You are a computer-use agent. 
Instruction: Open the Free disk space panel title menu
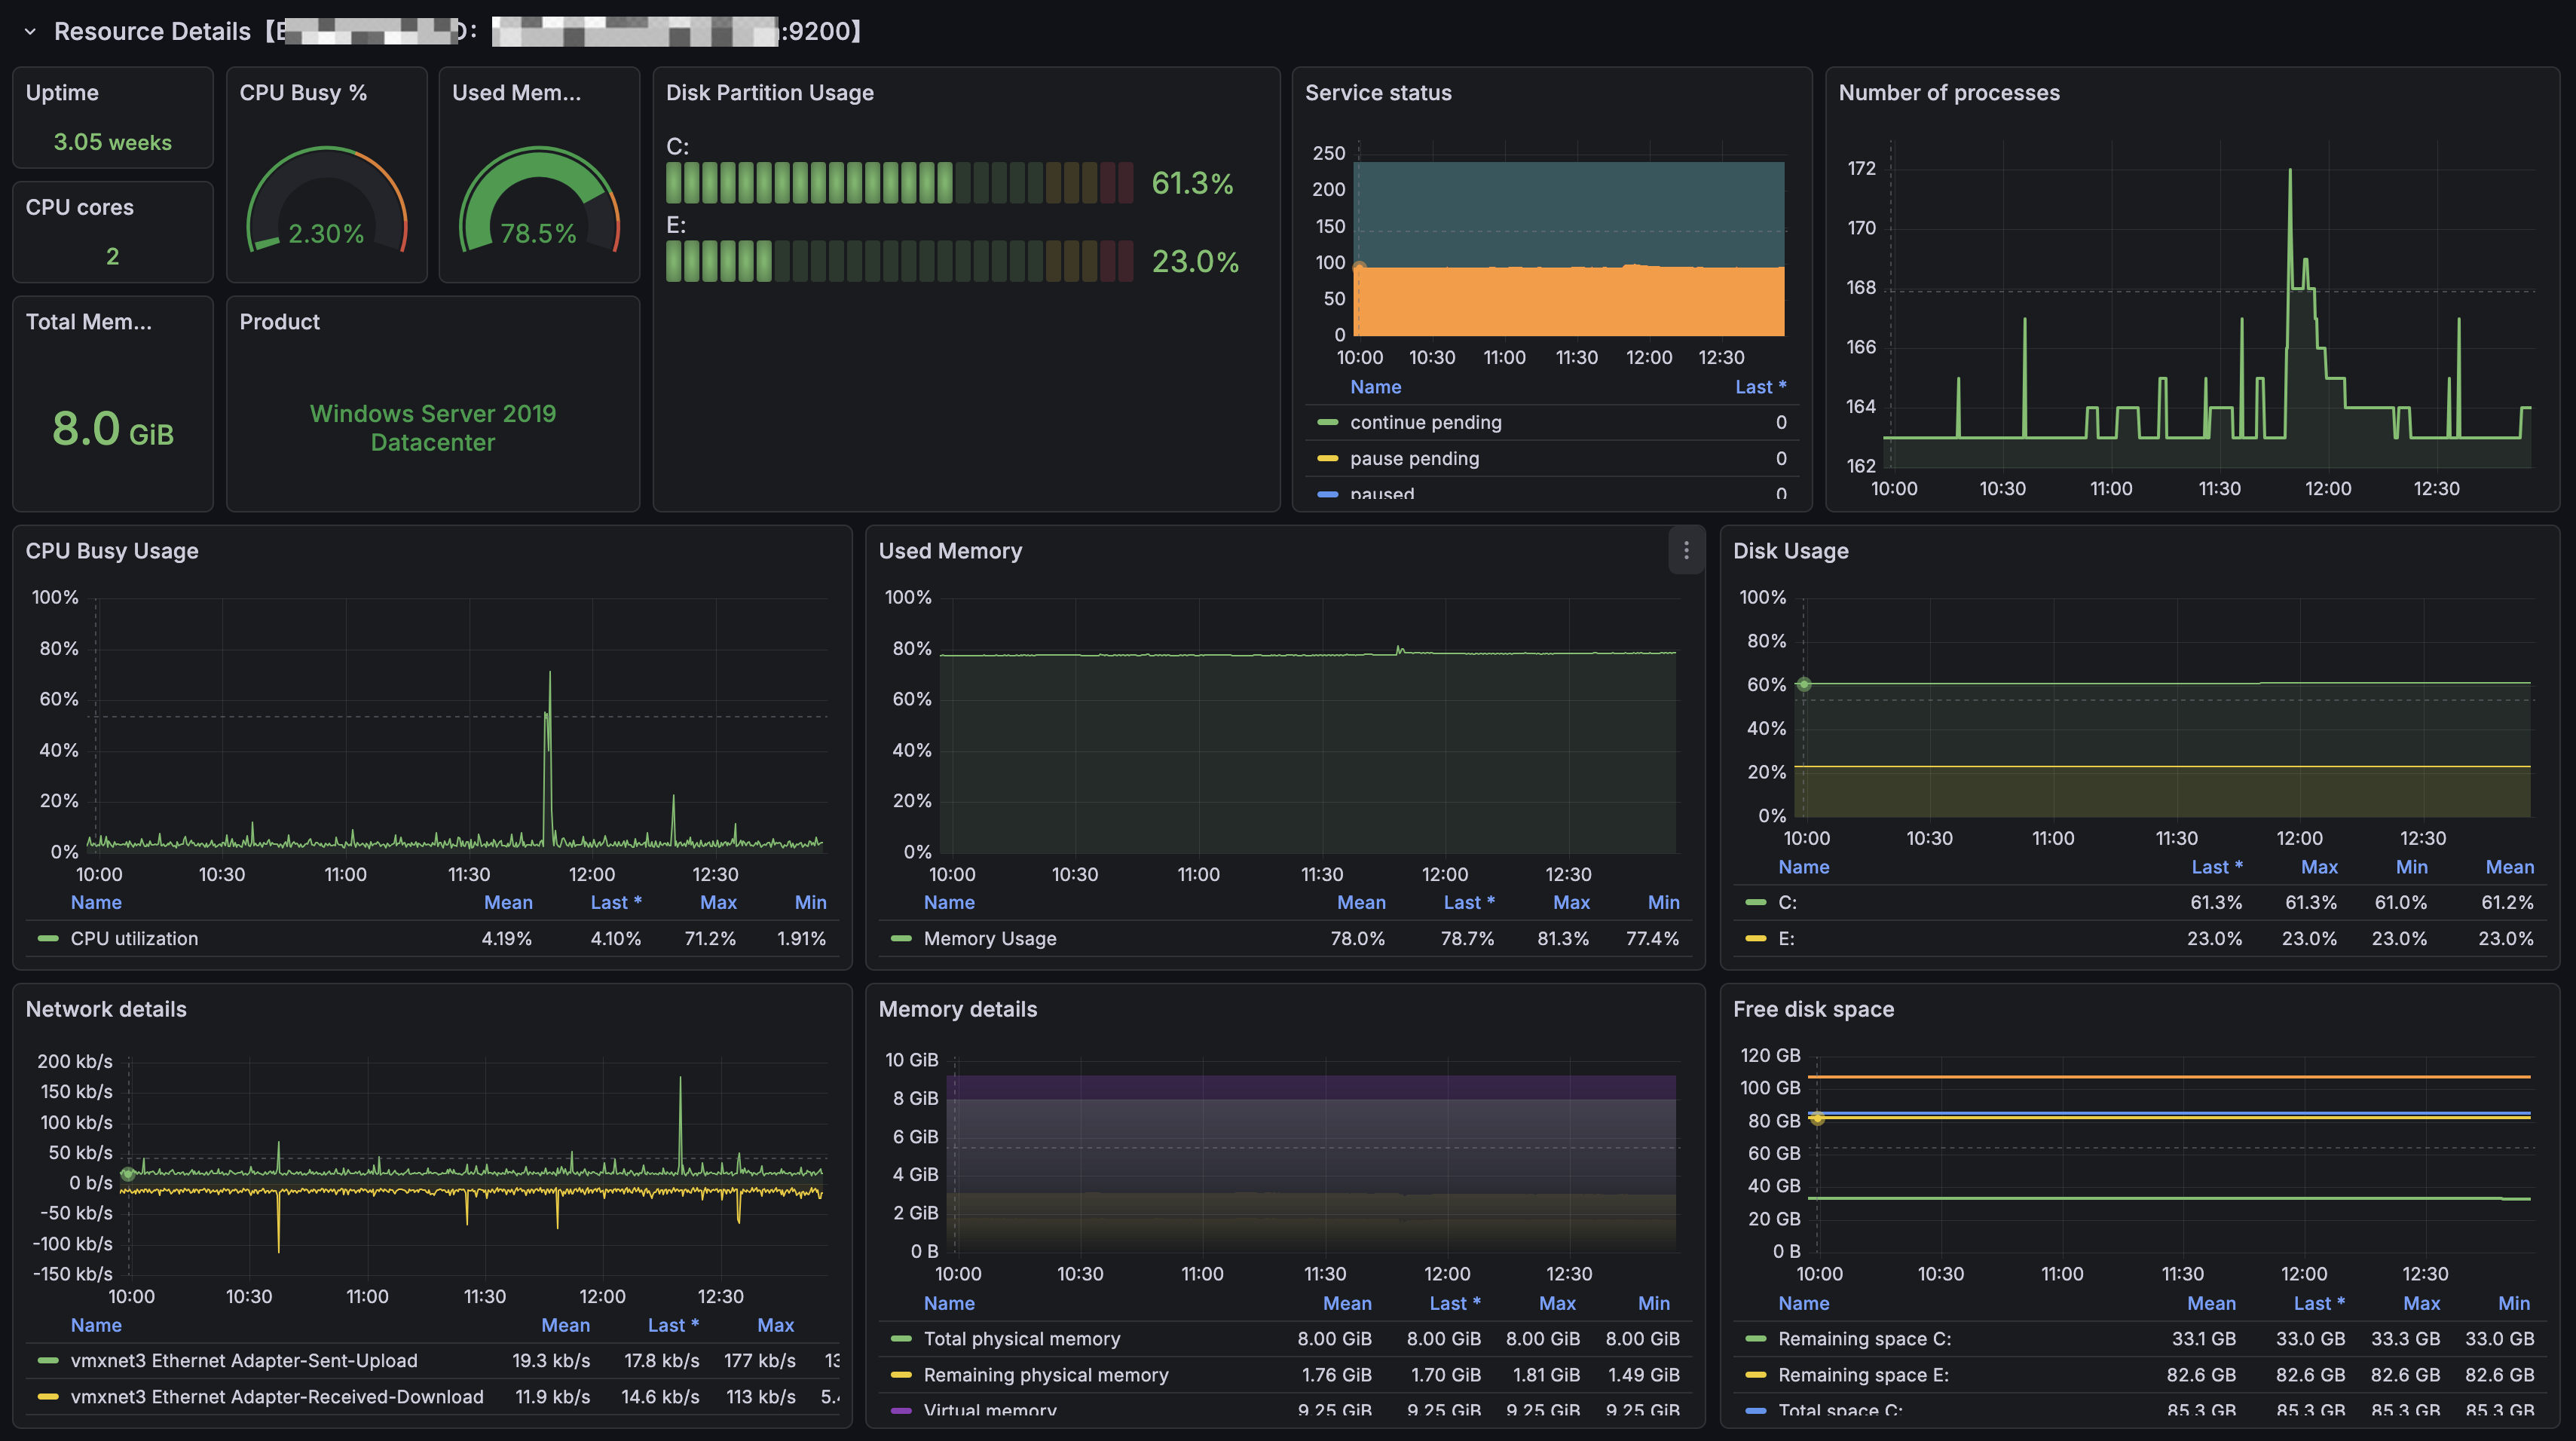point(1813,1009)
